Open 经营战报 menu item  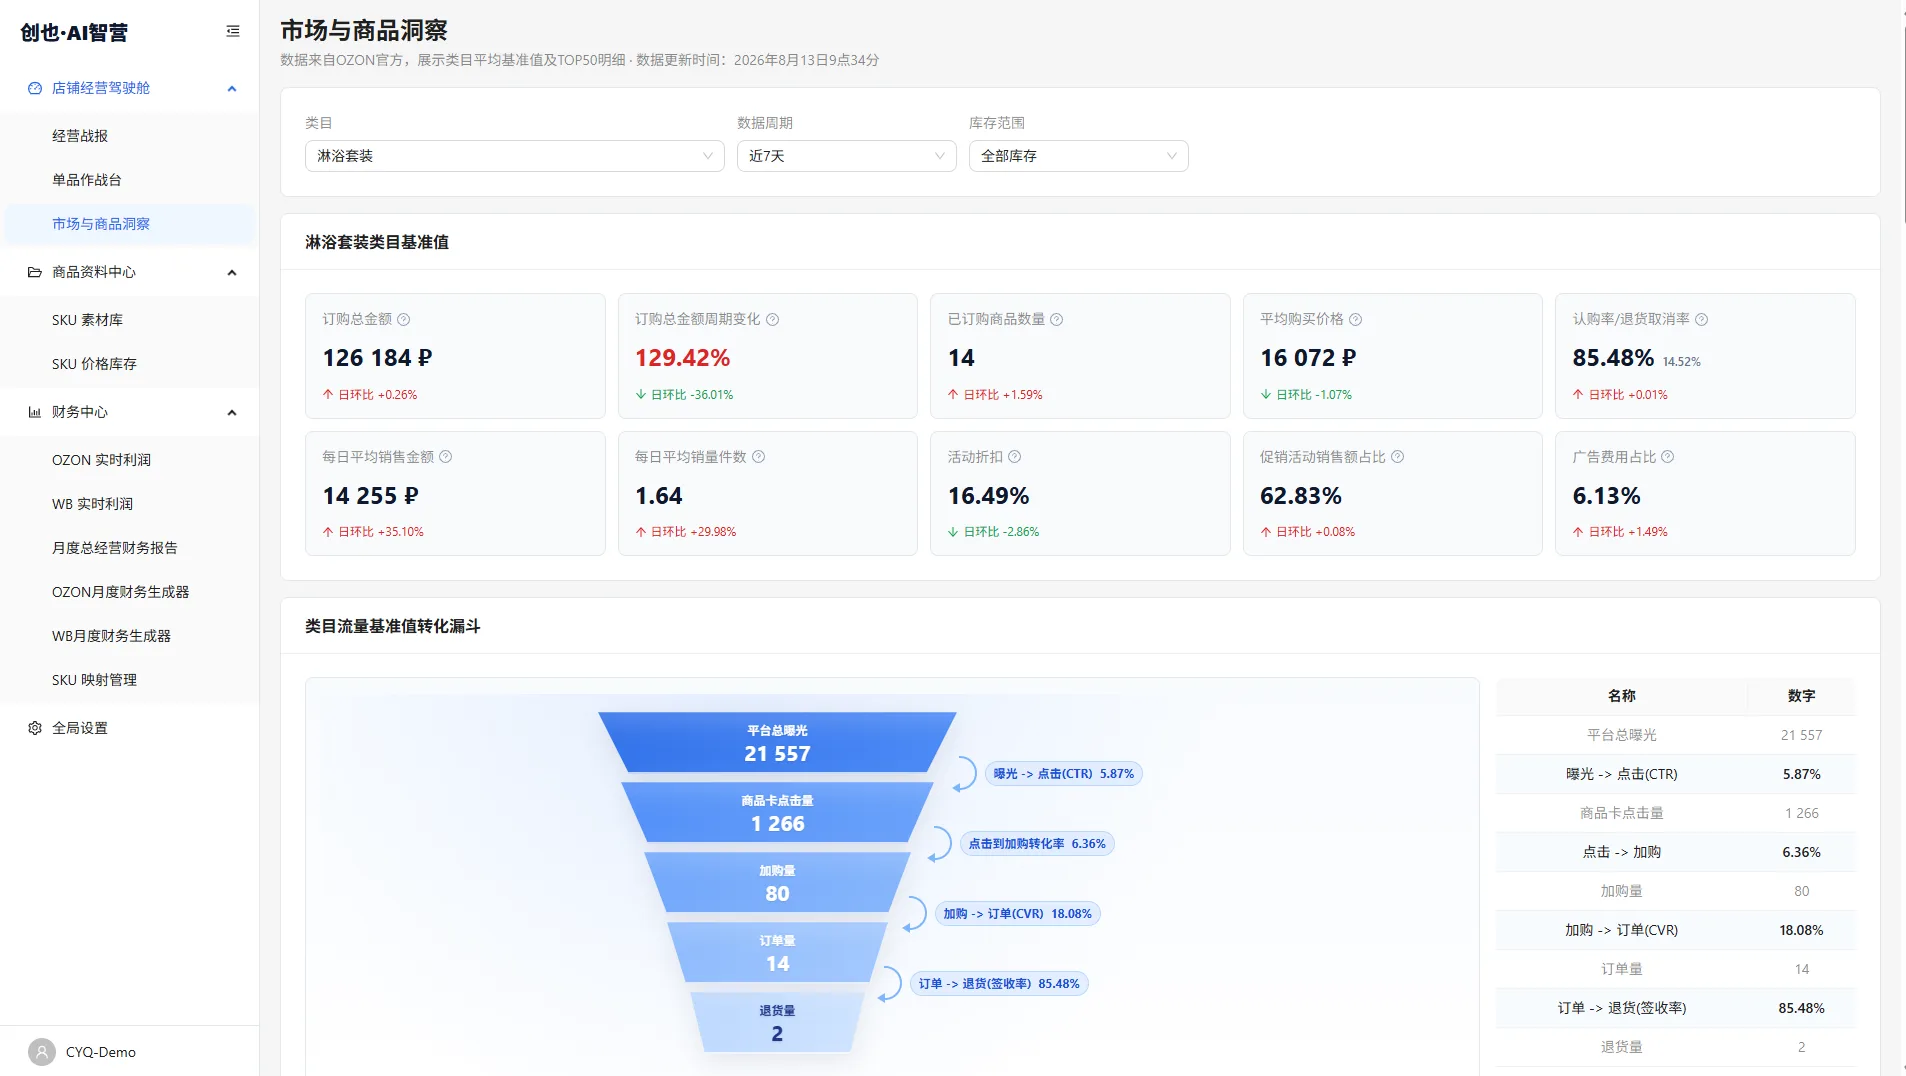click(130, 136)
